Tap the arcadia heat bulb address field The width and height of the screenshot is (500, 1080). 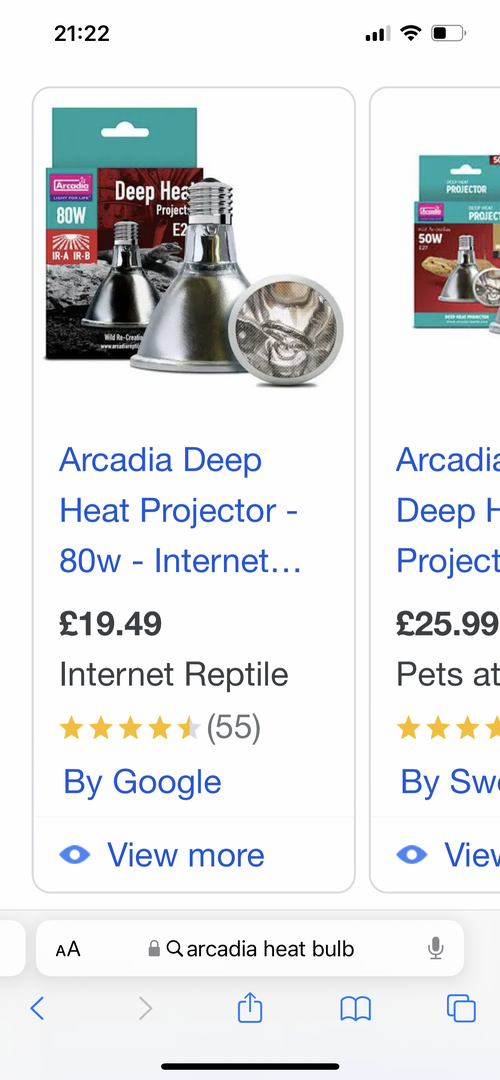(260, 949)
